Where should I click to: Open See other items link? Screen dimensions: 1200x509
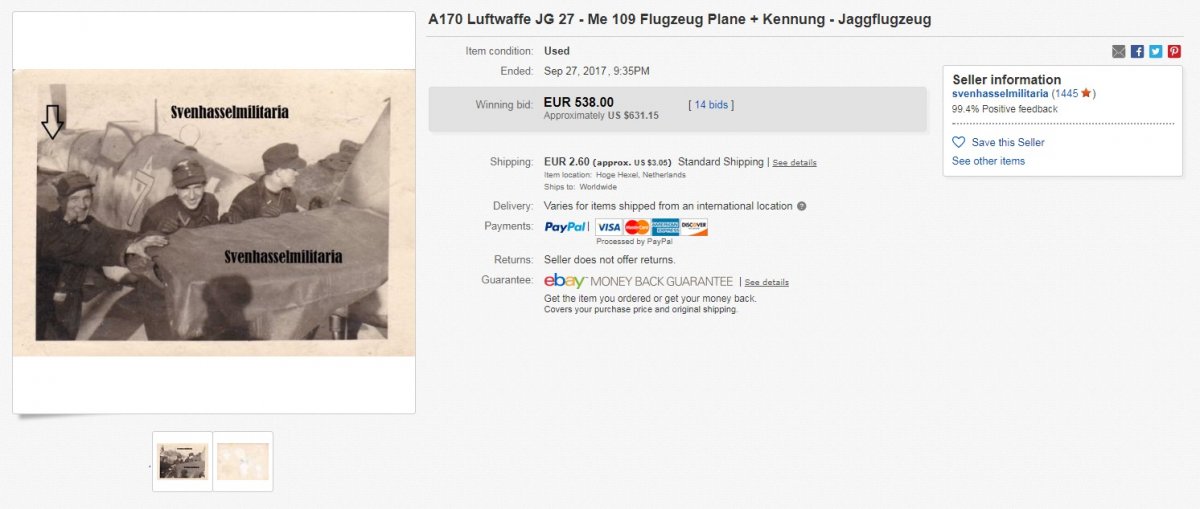pos(988,161)
